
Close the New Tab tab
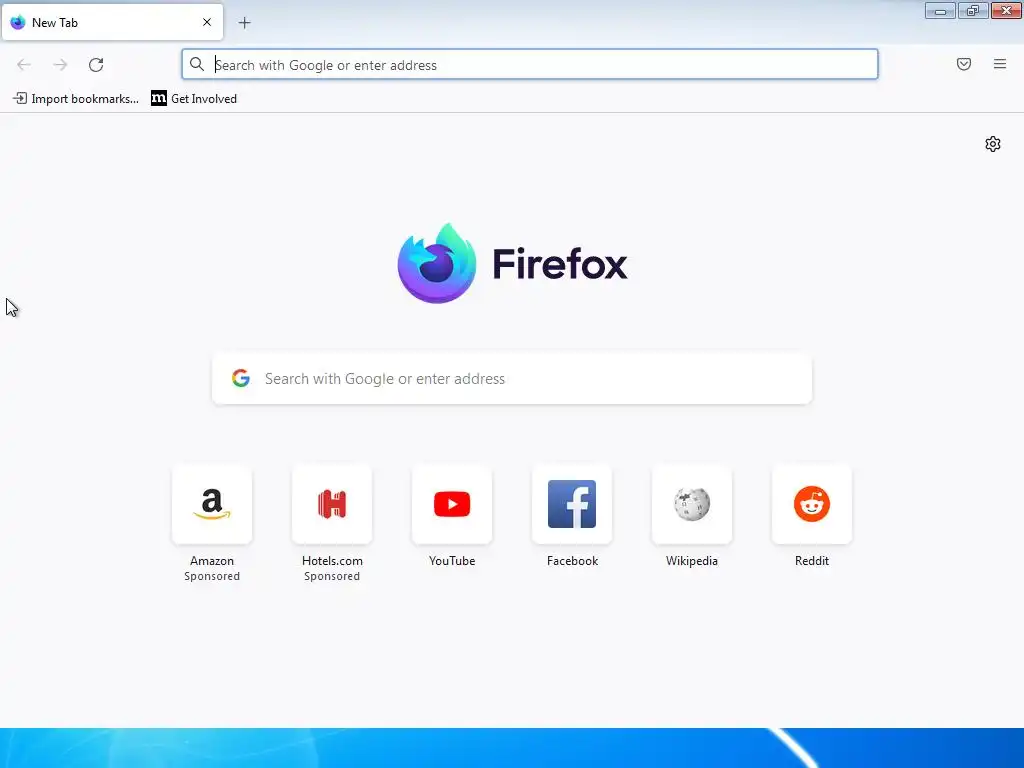(x=207, y=22)
